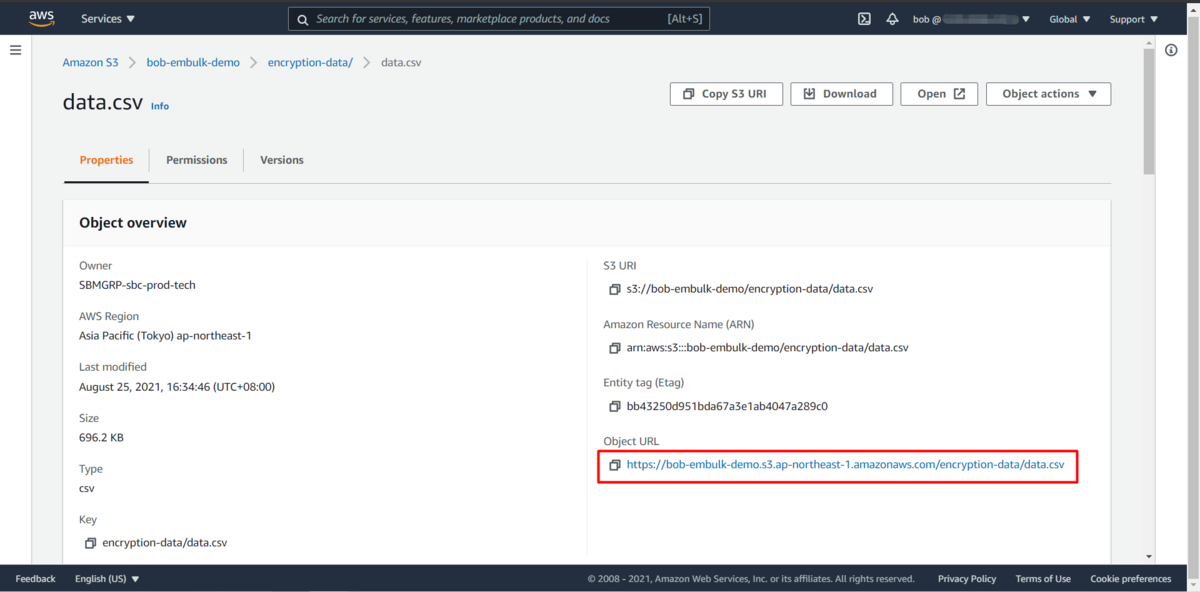Toggle the hamburger navigation menu
This screenshot has height=592, width=1200.
click(15, 49)
